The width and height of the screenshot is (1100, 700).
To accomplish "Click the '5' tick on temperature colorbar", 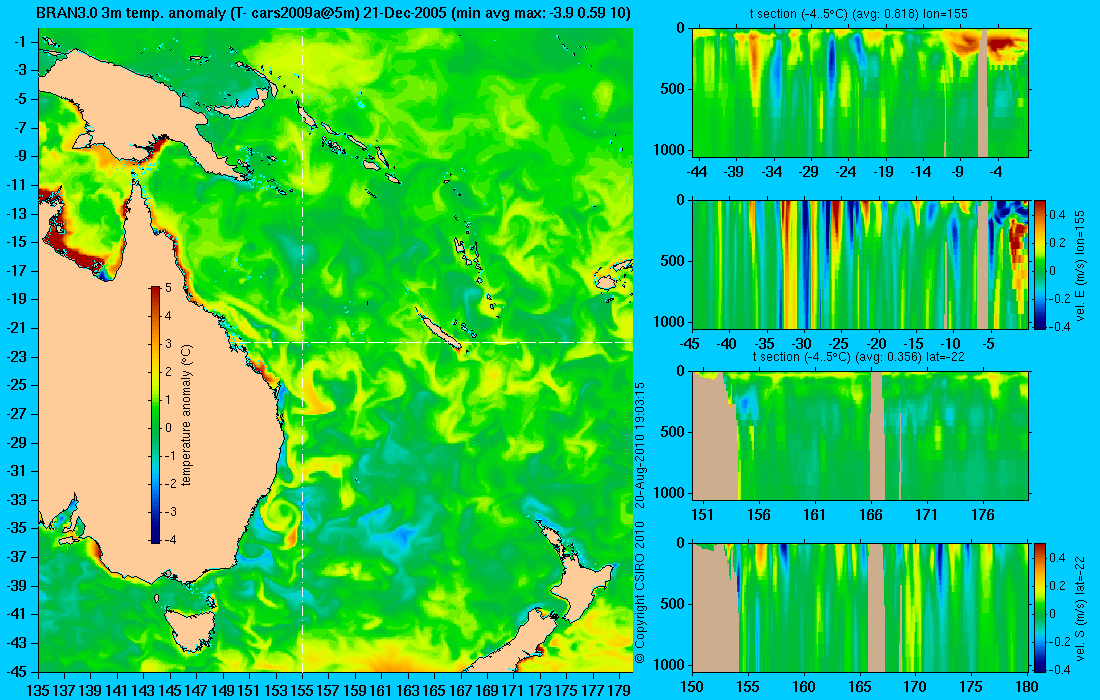I will (168, 288).
